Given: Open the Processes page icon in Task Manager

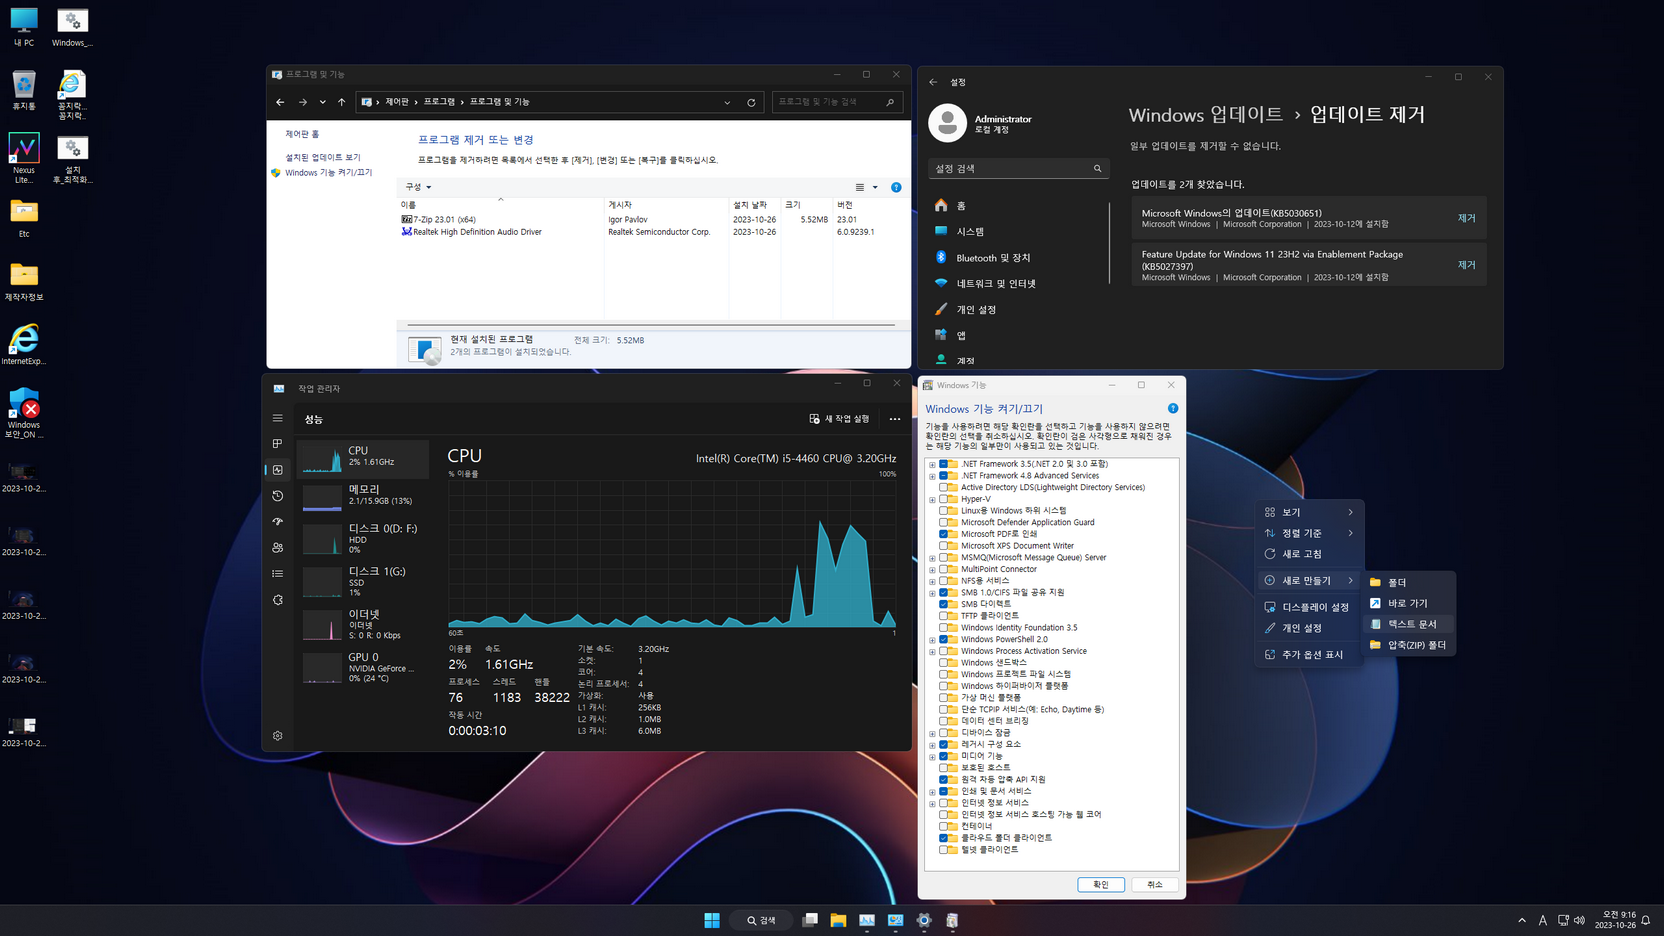Looking at the screenshot, I should 278,444.
